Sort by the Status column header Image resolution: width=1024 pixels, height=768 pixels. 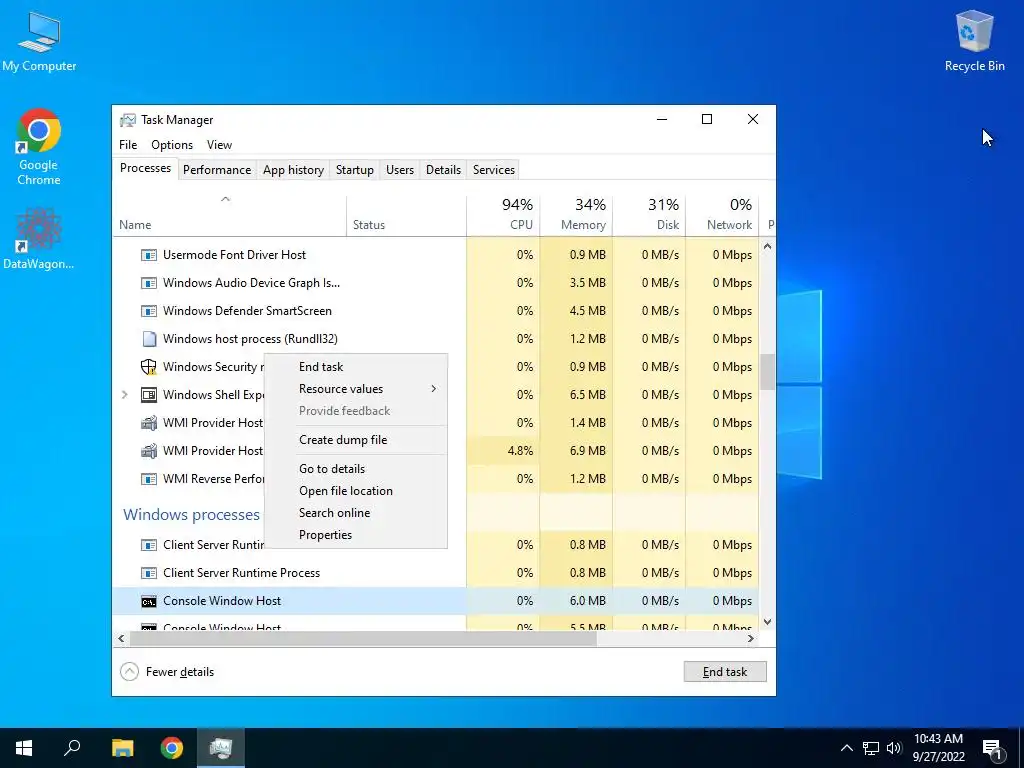click(406, 216)
